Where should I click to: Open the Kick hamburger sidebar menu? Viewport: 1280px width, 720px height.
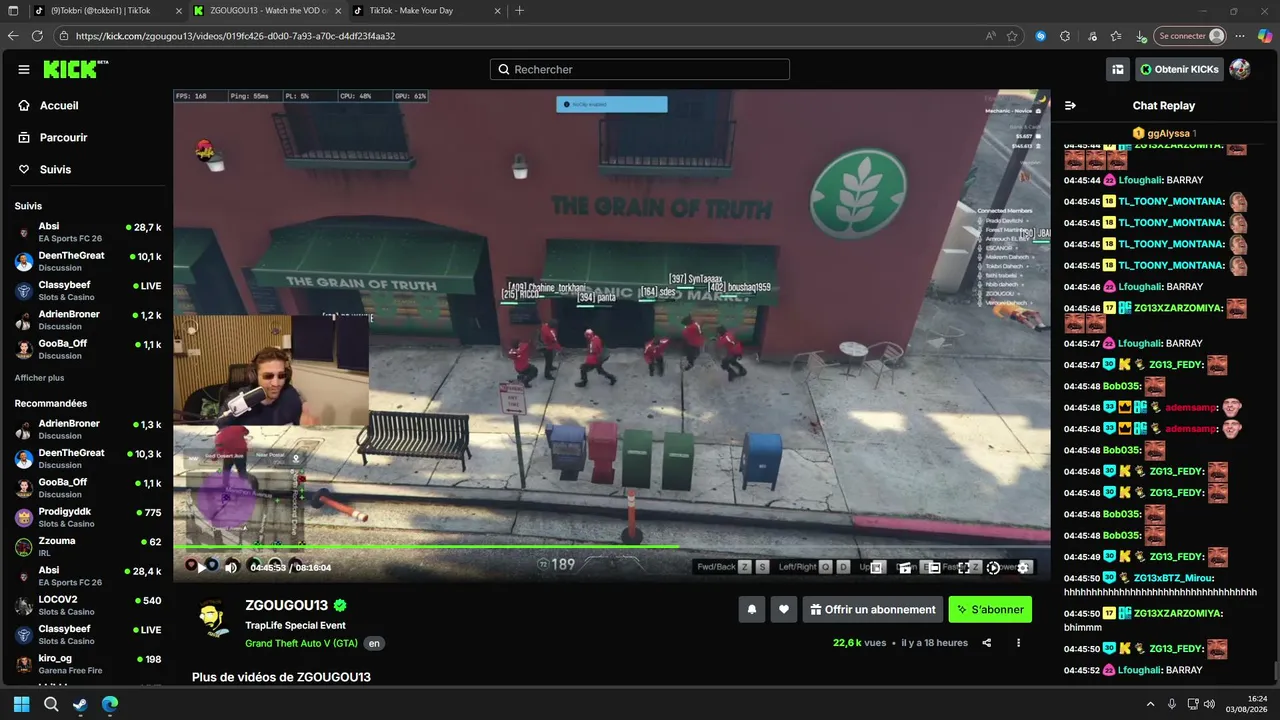(x=24, y=69)
